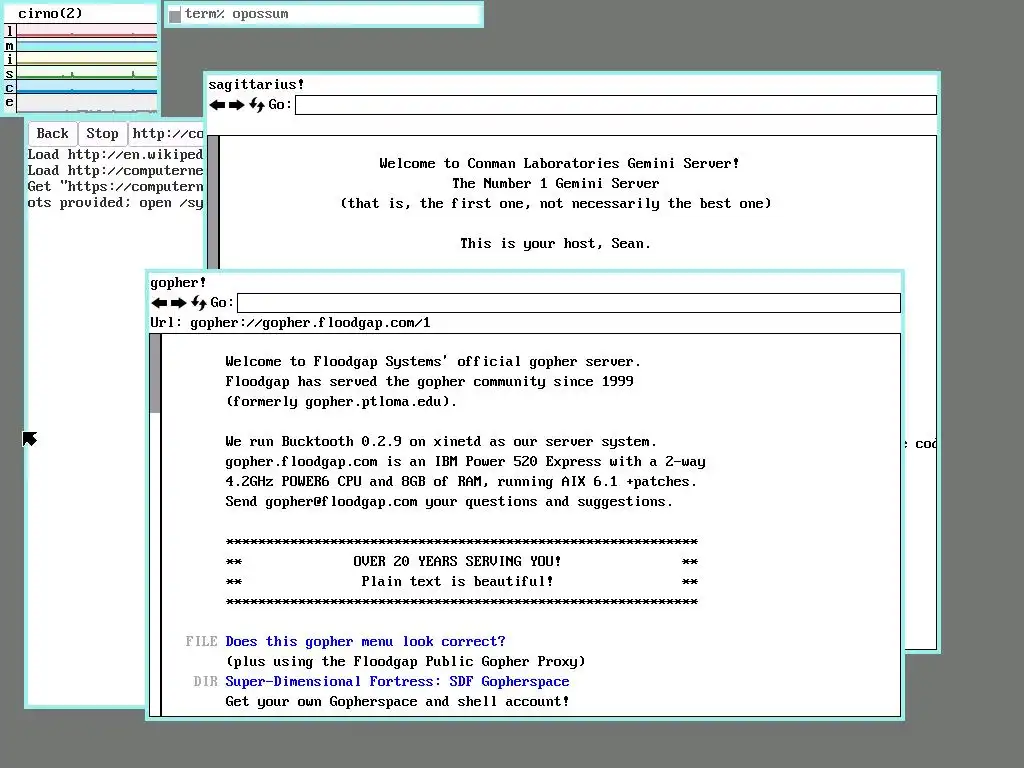This screenshot has height=768, width=1024.
Task: Click 'This is your host, Sean.' text
Action: [x=555, y=244]
